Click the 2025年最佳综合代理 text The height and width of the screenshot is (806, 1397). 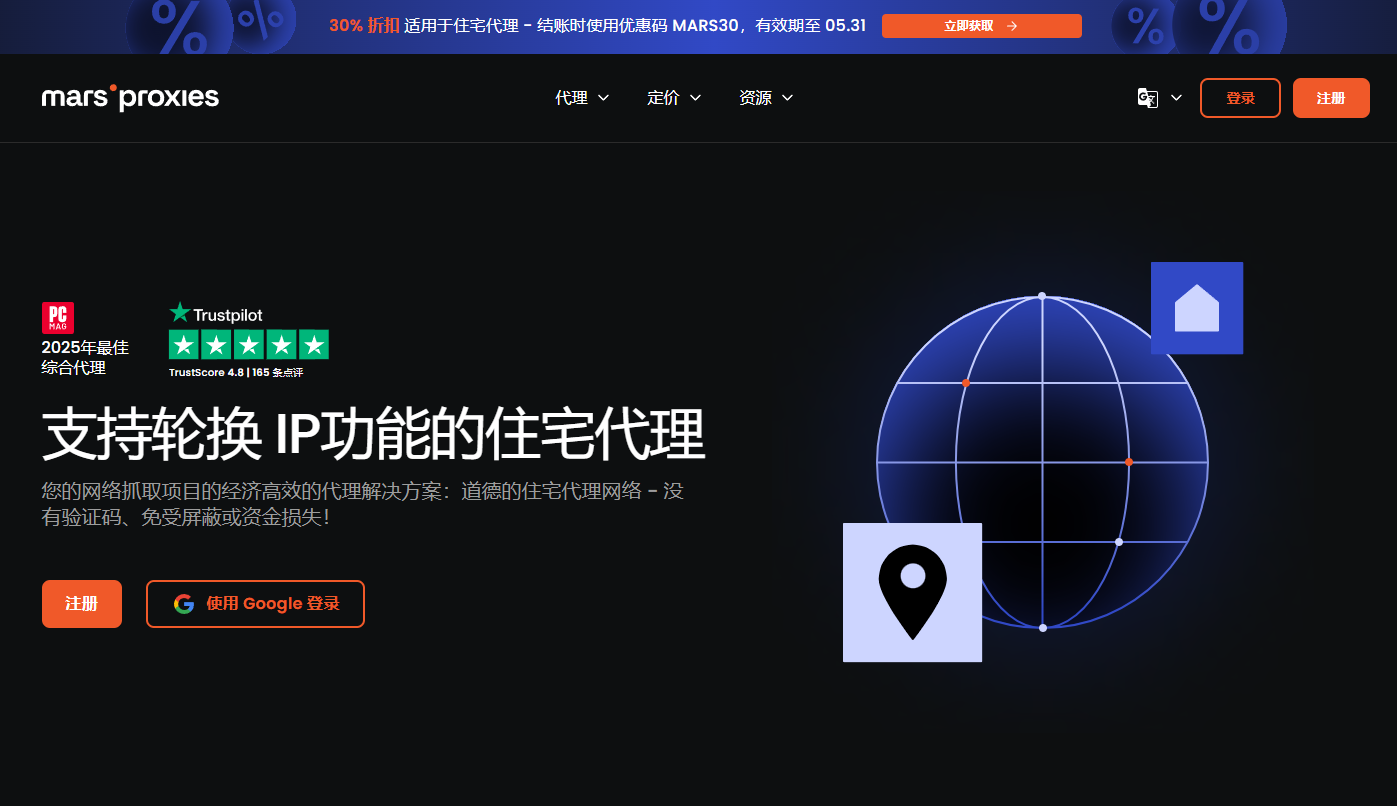tap(85, 357)
